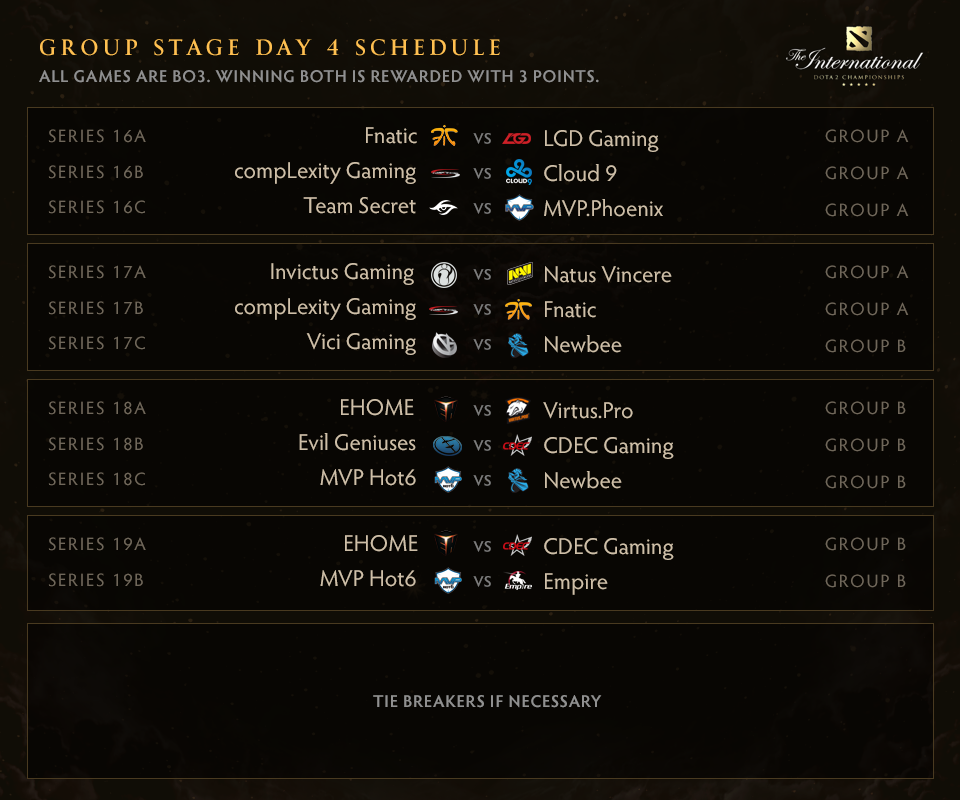Click the Group B label for Series 19B

[866, 581]
